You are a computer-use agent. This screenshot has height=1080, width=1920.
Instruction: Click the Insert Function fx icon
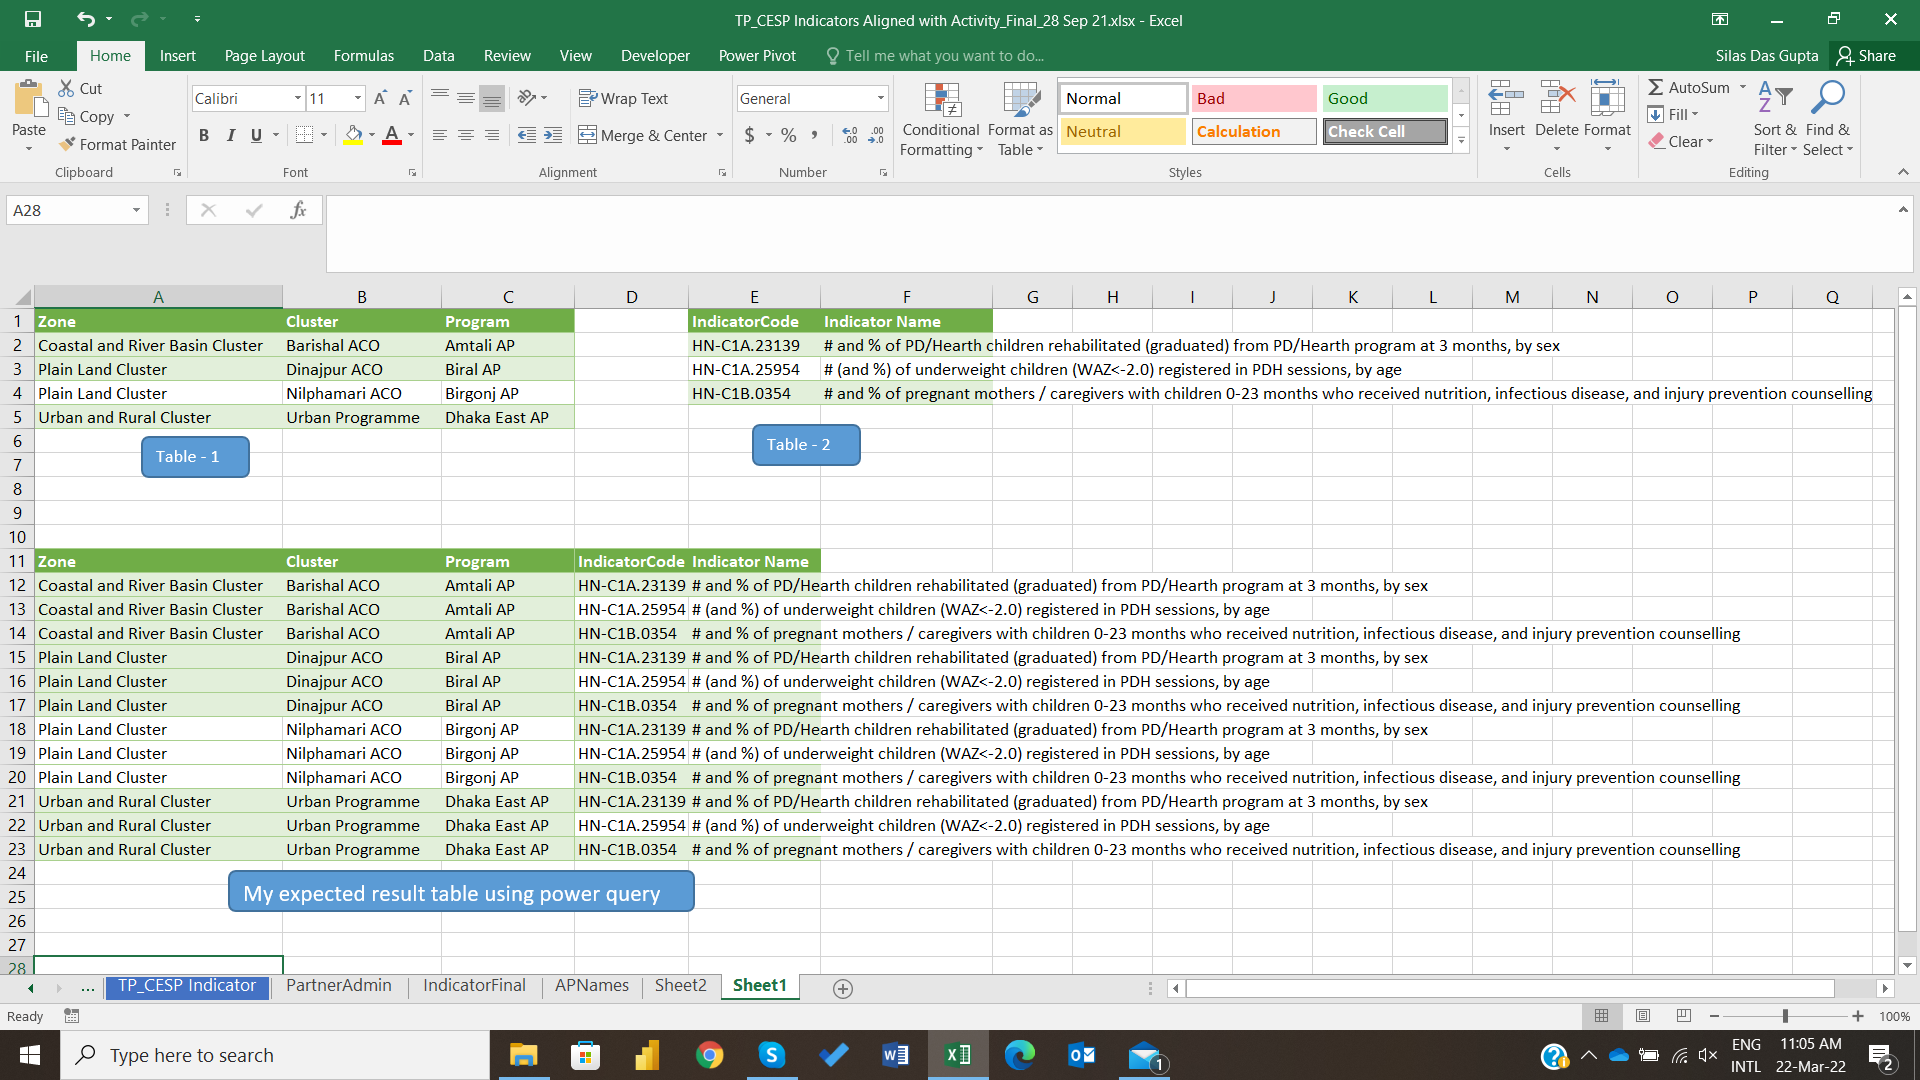click(298, 210)
